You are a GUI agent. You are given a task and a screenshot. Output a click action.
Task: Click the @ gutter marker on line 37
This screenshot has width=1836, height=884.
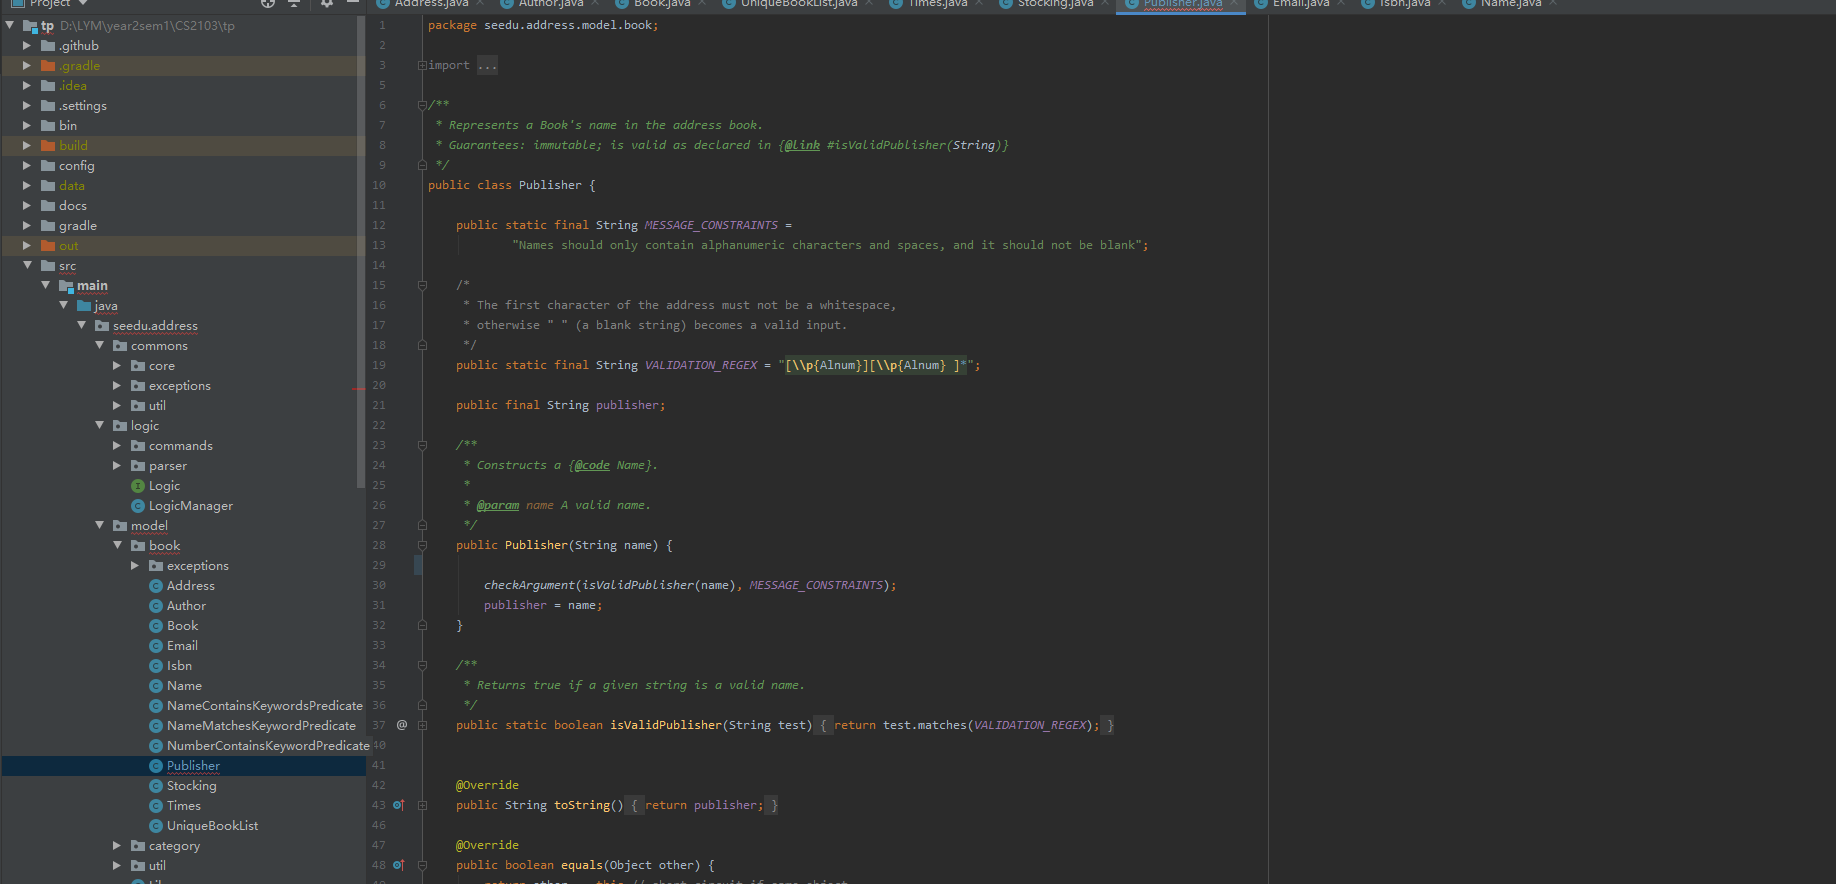pos(402,725)
